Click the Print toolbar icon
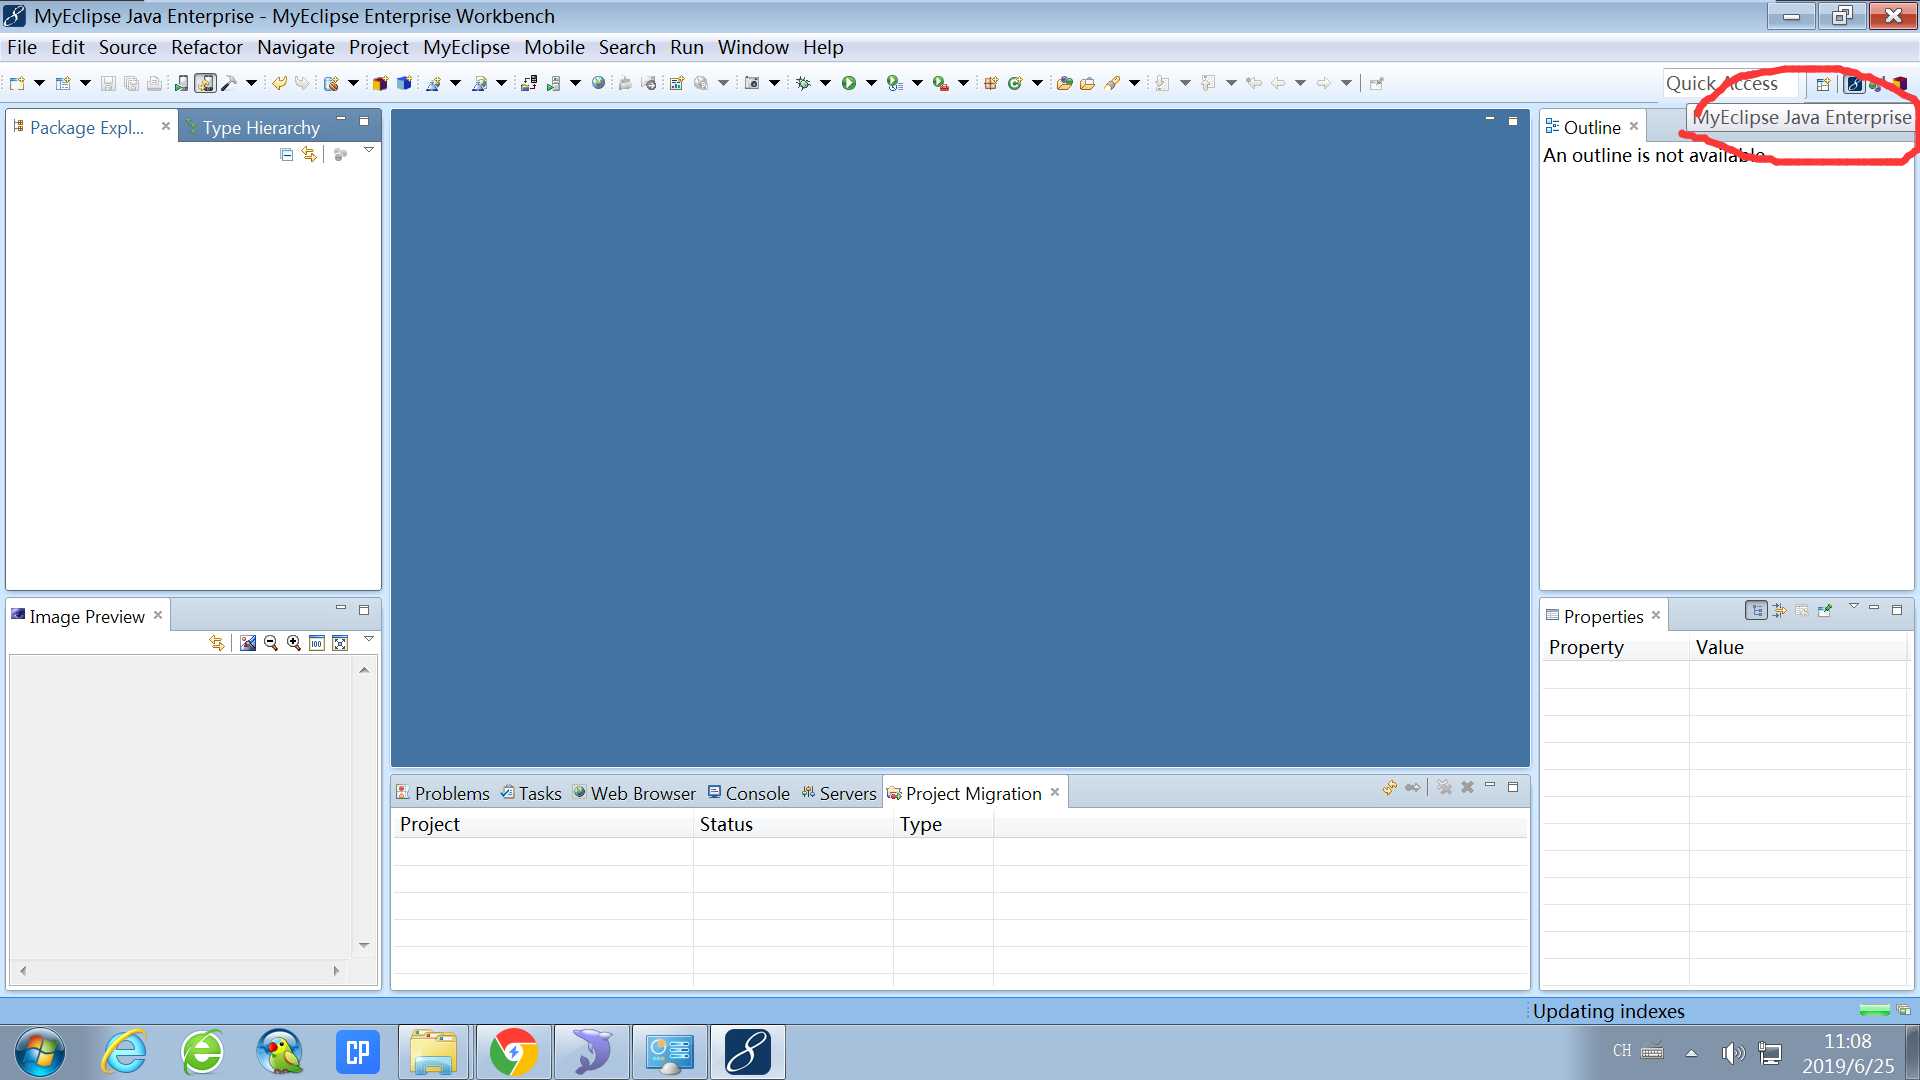Screen dimensions: 1920x1080 (x=154, y=84)
